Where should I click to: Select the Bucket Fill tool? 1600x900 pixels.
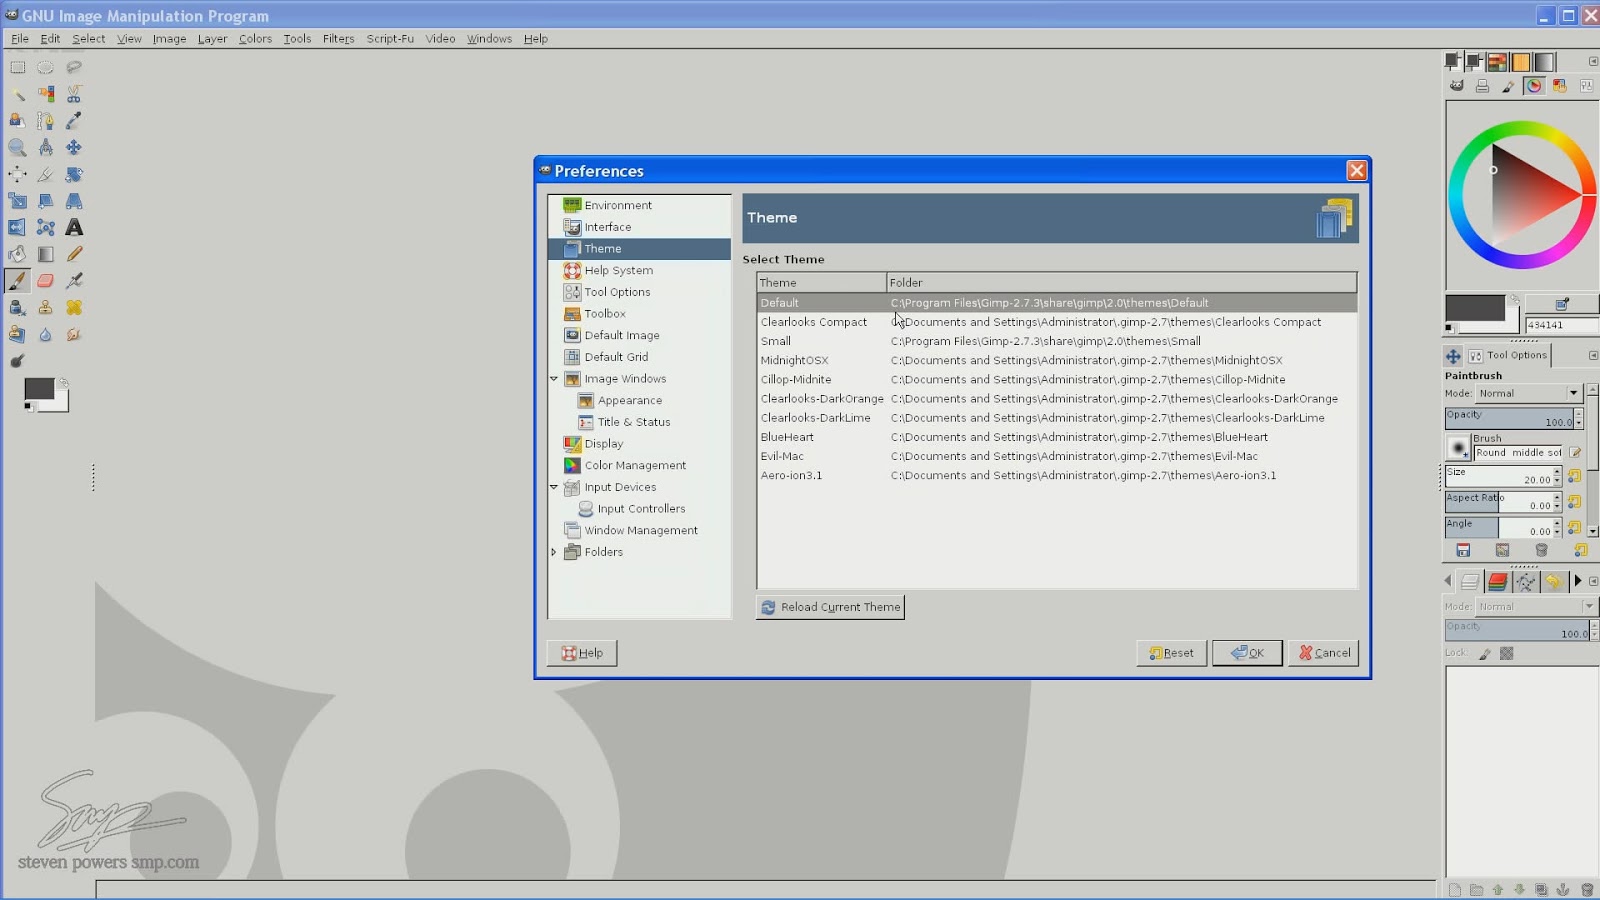18,254
